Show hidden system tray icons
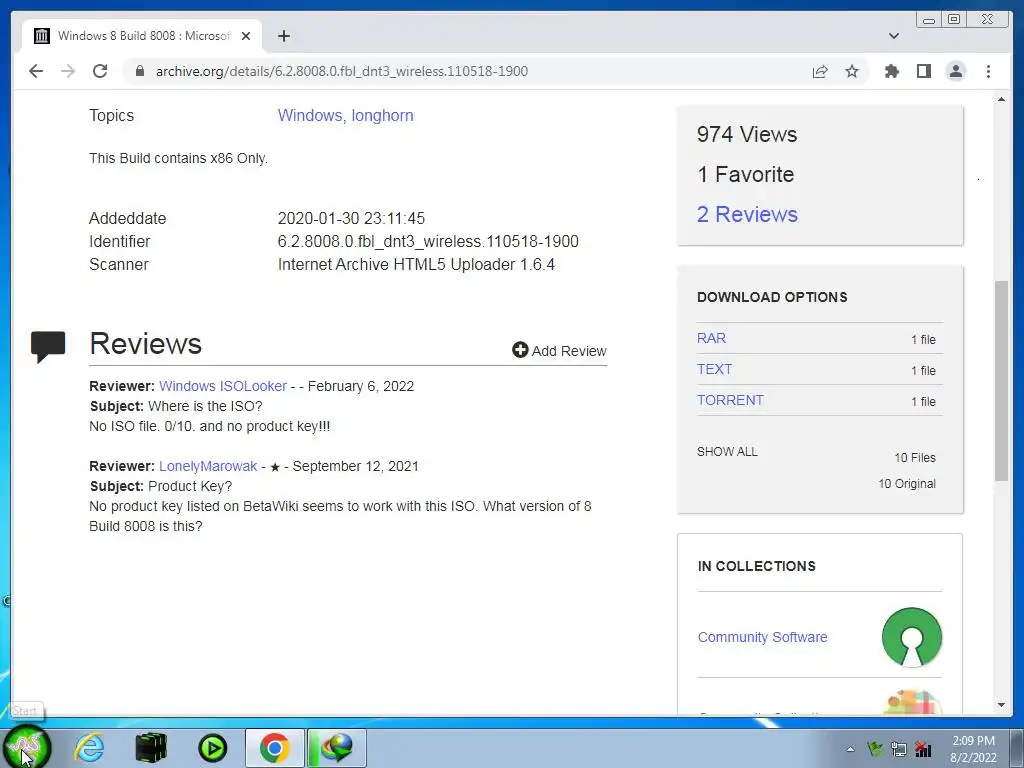Image resolution: width=1024 pixels, height=768 pixels. pos(850,750)
